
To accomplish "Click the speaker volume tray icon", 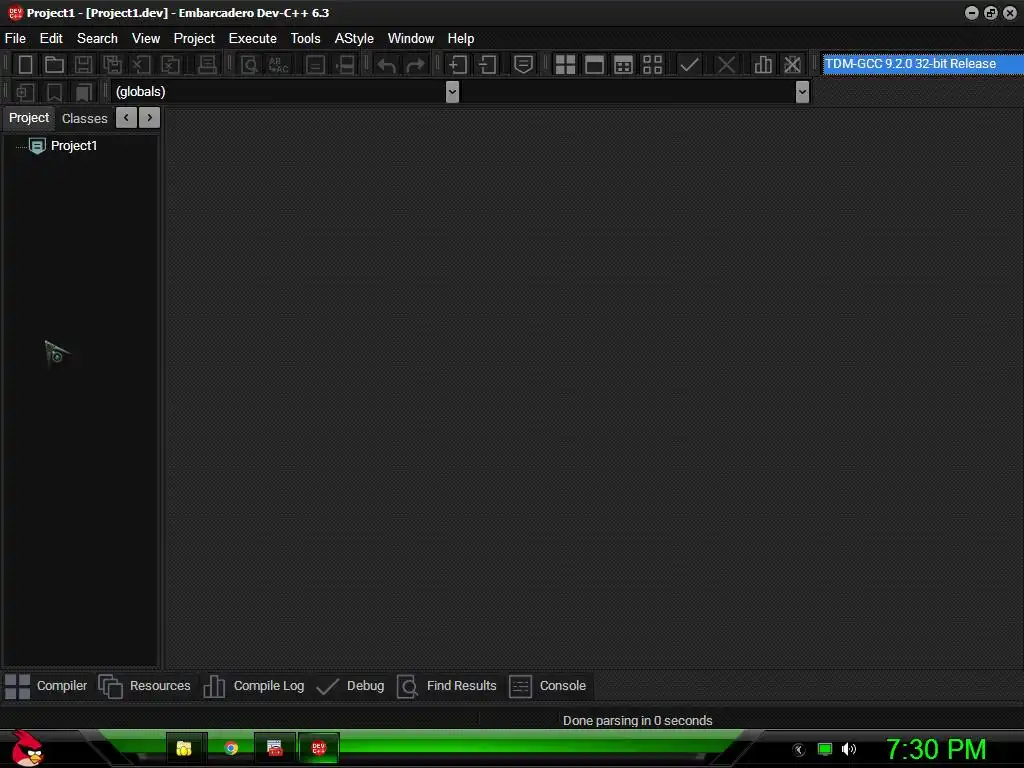I will click(848, 749).
